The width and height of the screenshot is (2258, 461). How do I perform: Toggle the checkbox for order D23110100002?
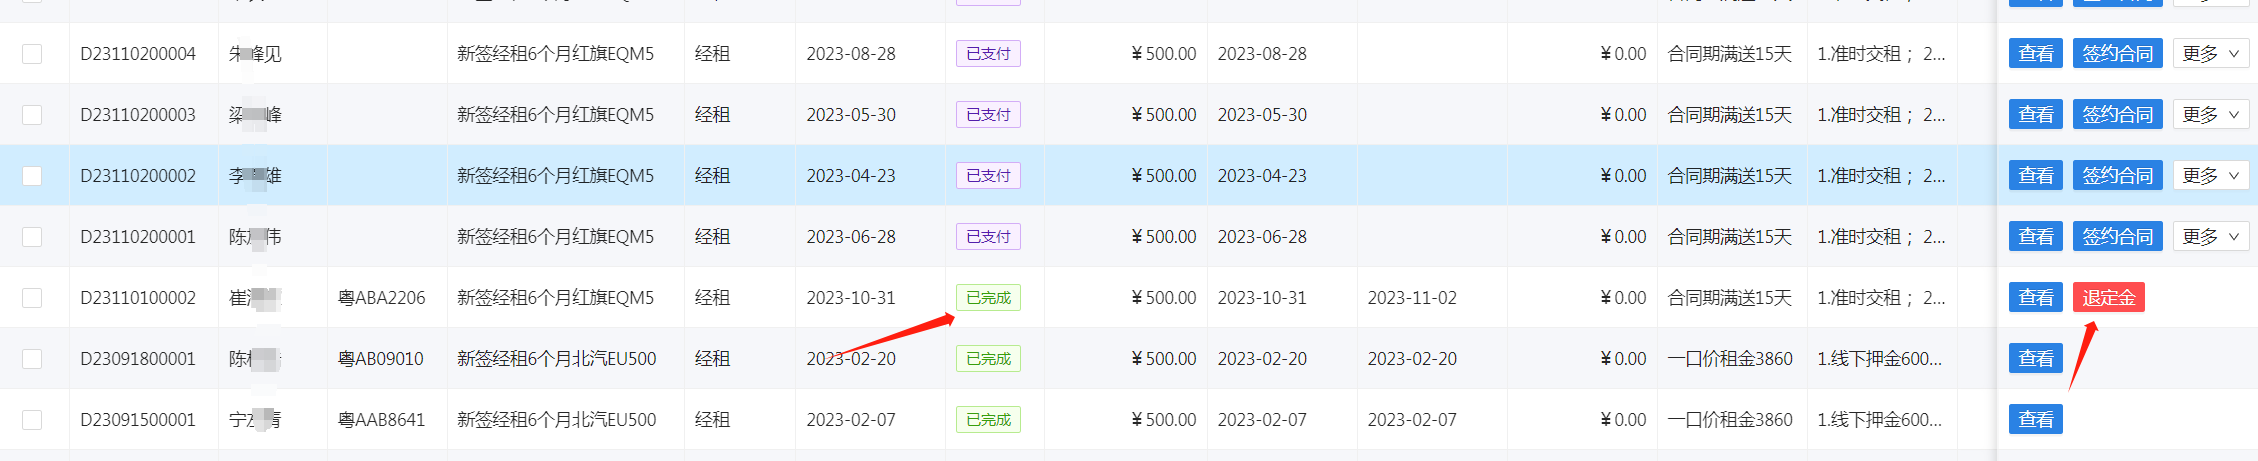32,298
